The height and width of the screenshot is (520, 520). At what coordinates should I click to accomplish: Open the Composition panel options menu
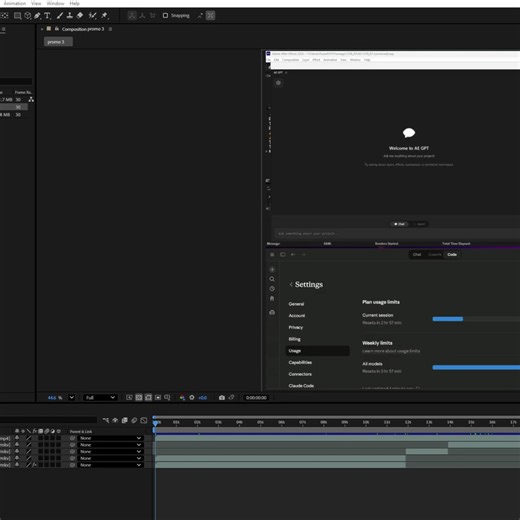(110, 29)
